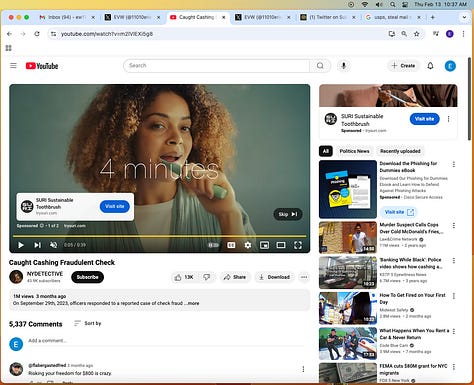Viewport: 474px width, 385px height.
Task: Select the All filter chip
Action: click(x=326, y=151)
